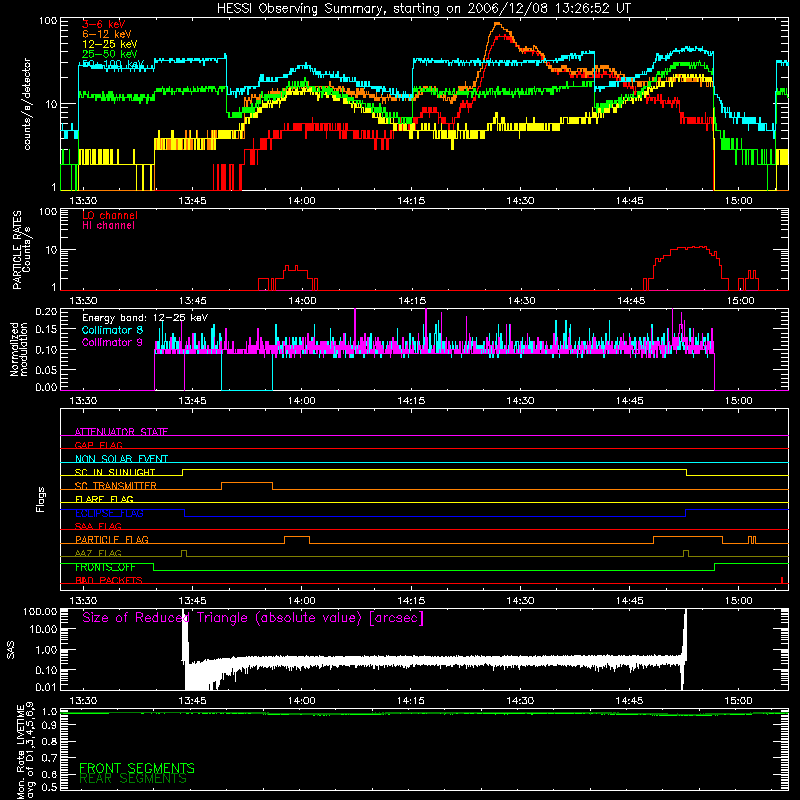800x800 pixels.
Task: Click the 0.20 tick on modulation axis
Action: pyautogui.click(x=46, y=311)
